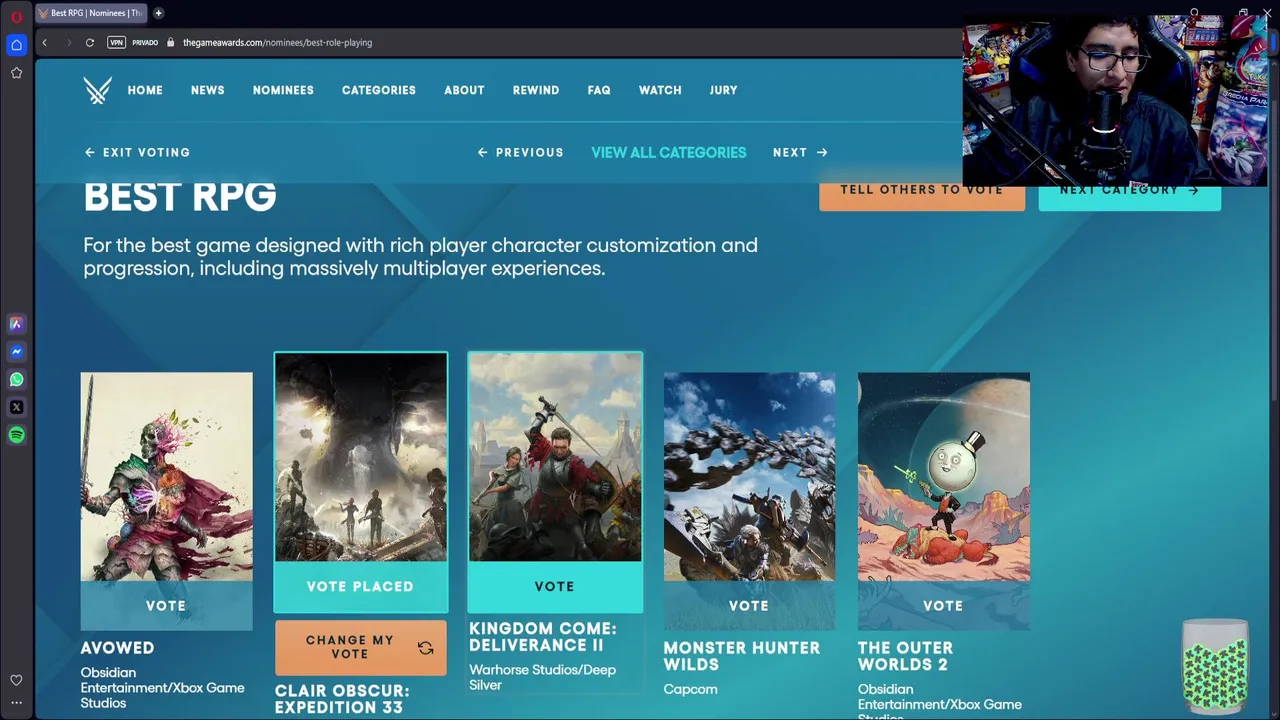Toggle the VPN badge in address bar
Viewport: 1280px width, 720px height.
coord(117,42)
